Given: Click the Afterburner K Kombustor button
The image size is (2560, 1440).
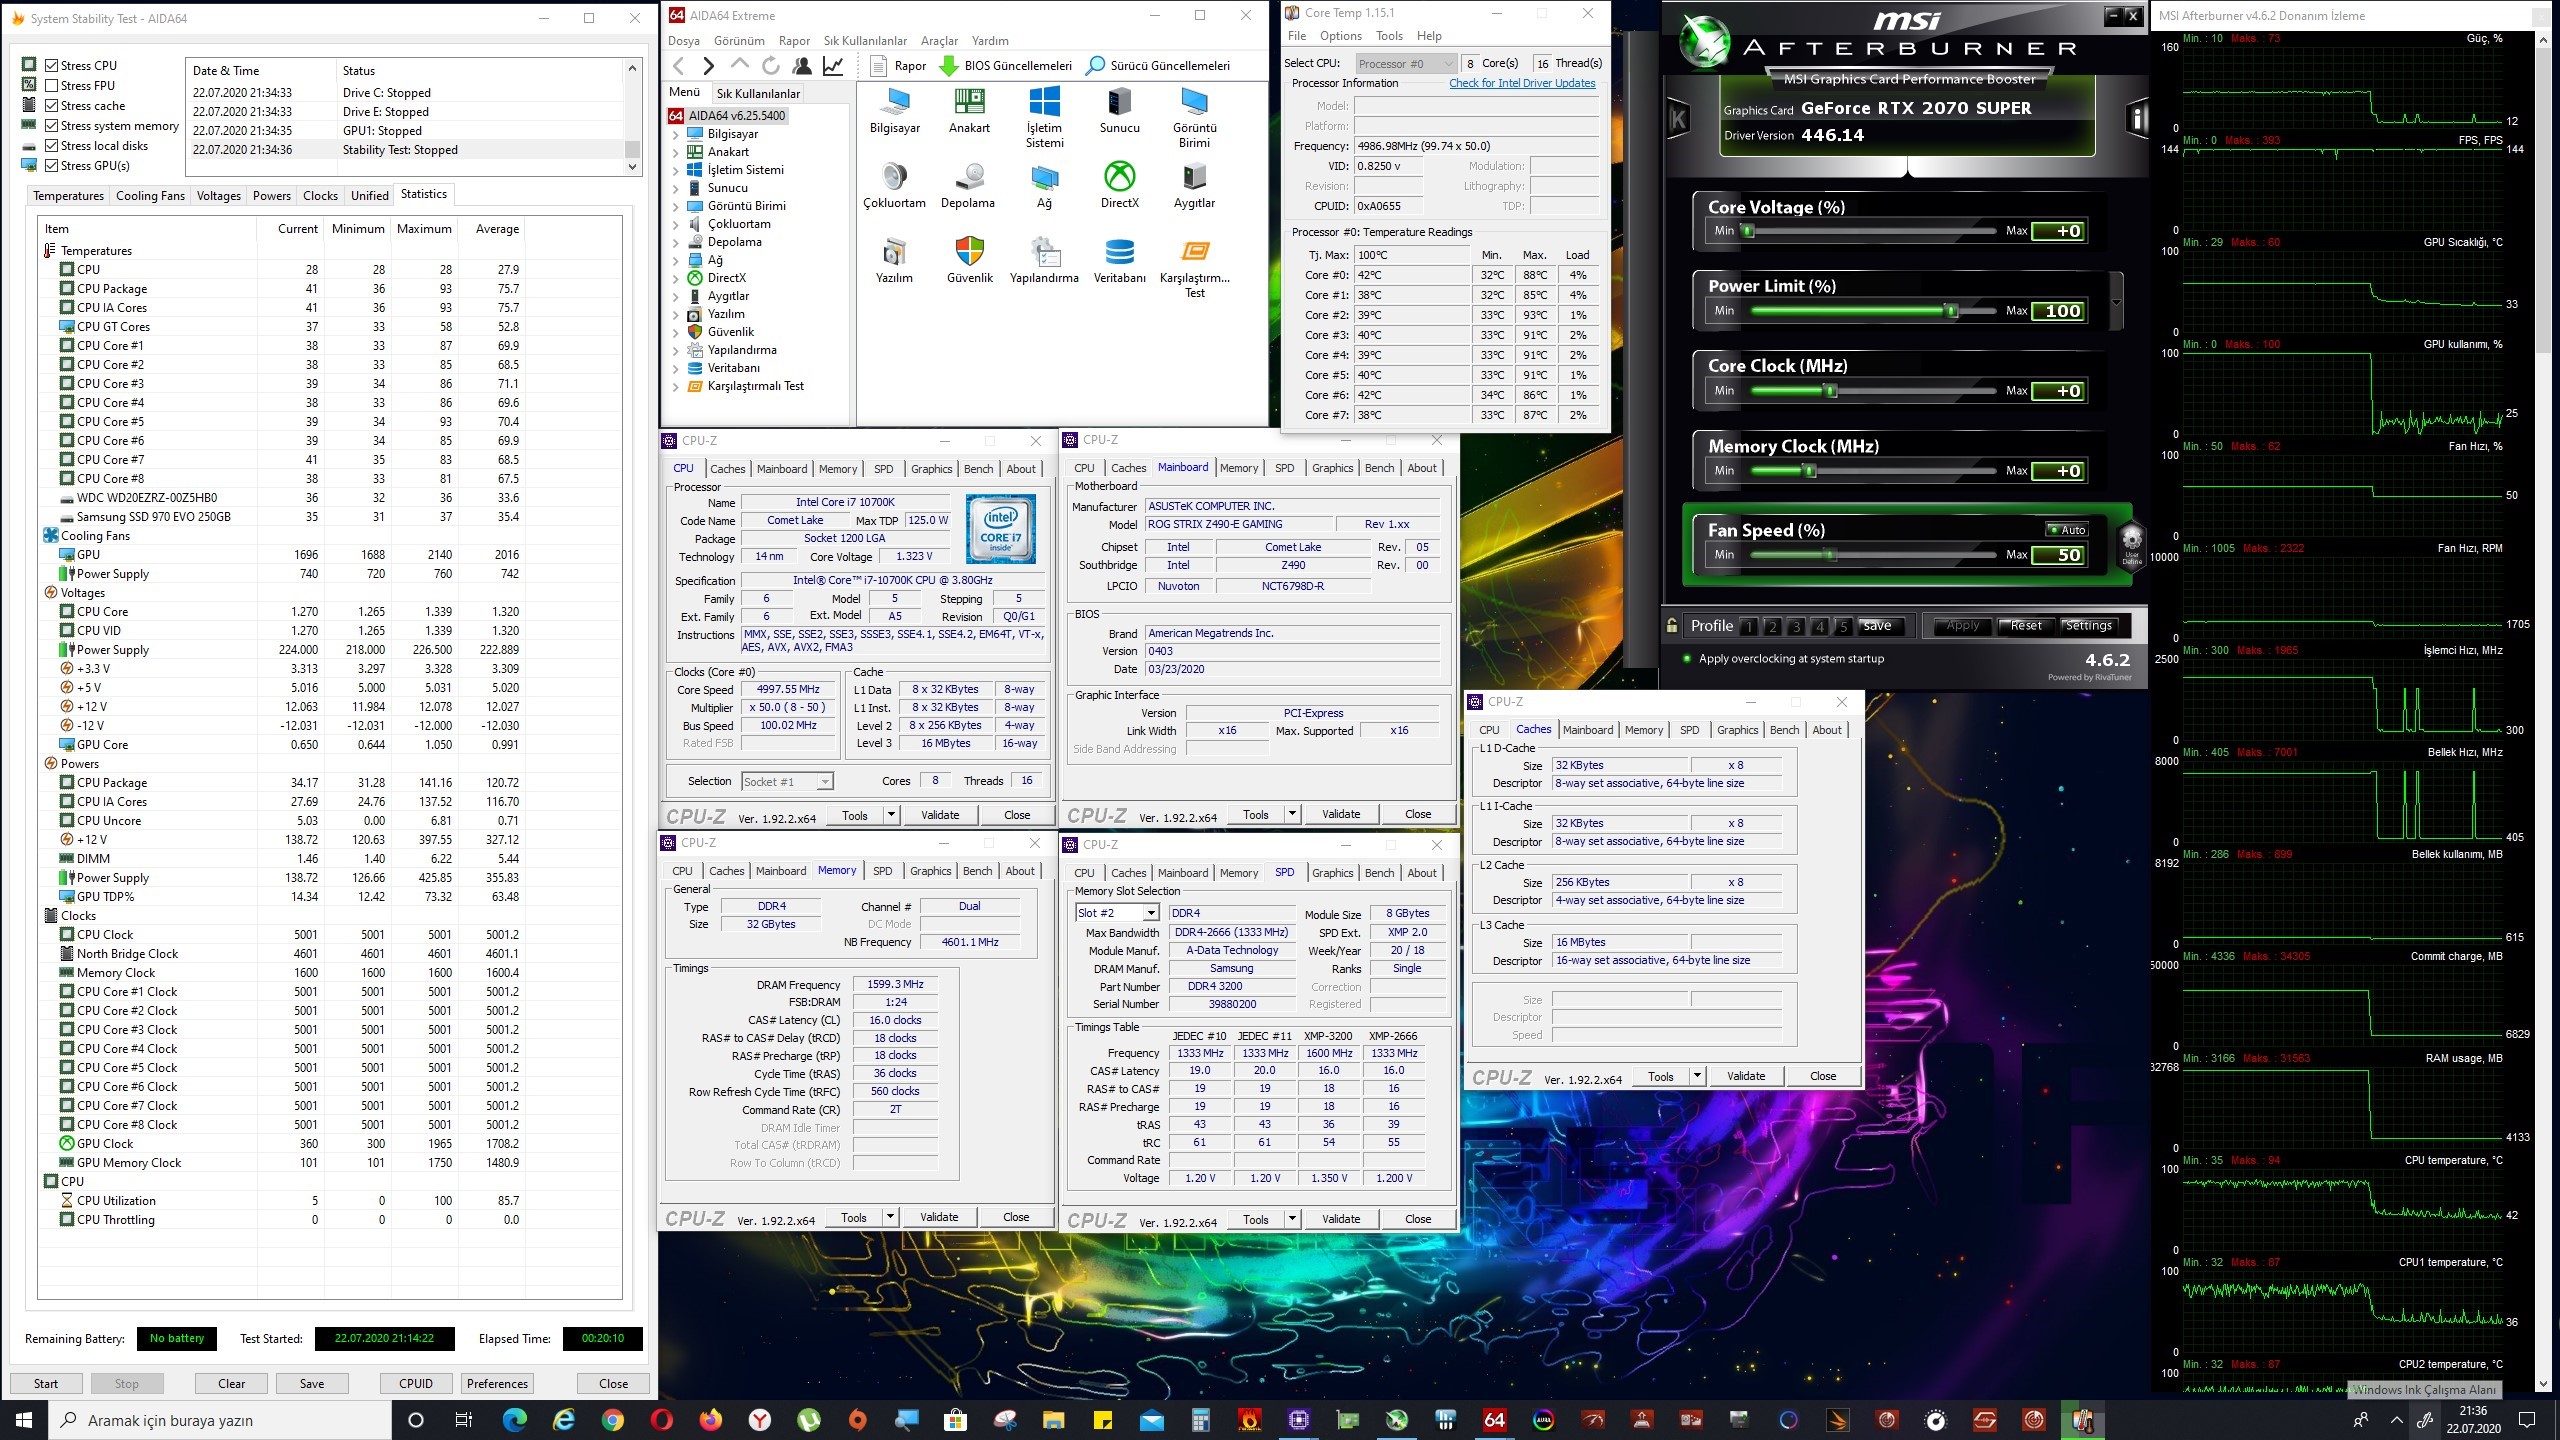Looking at the screenshot, I should point(1678,120).
